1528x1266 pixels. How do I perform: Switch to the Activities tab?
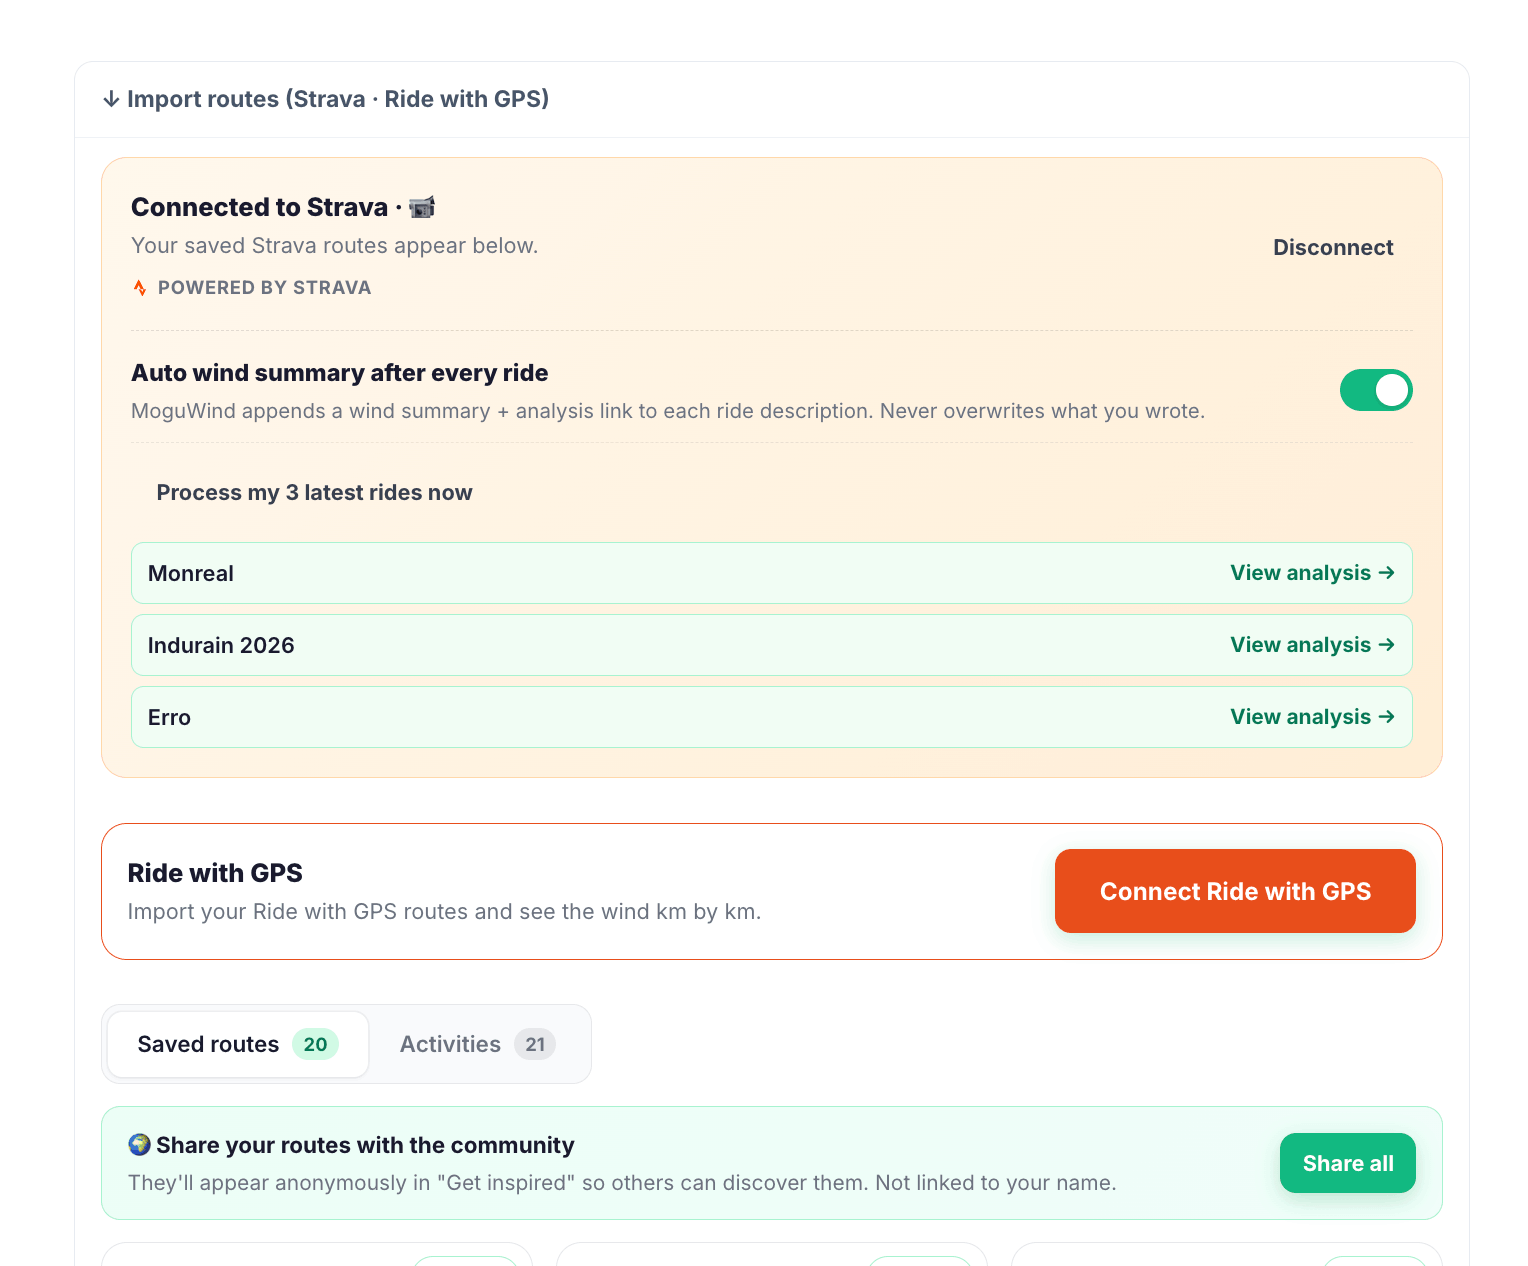tap(478, 1044)
